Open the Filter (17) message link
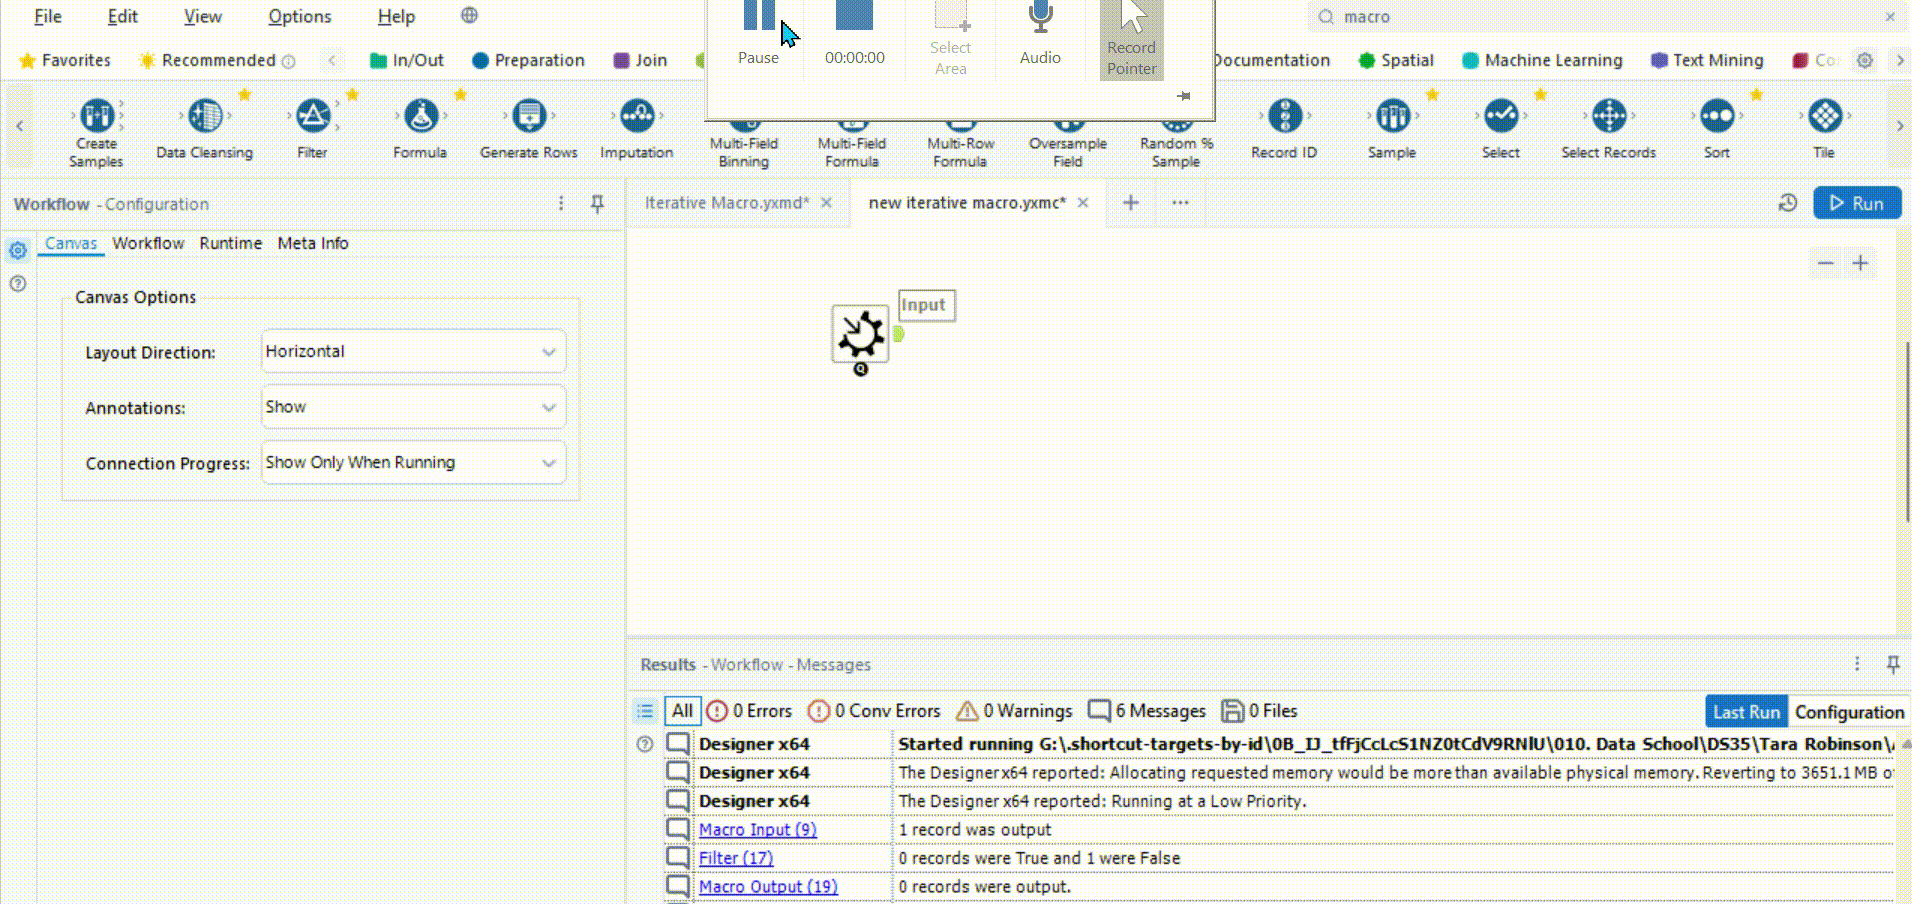The image size is (1912, 904). point(735,858)
